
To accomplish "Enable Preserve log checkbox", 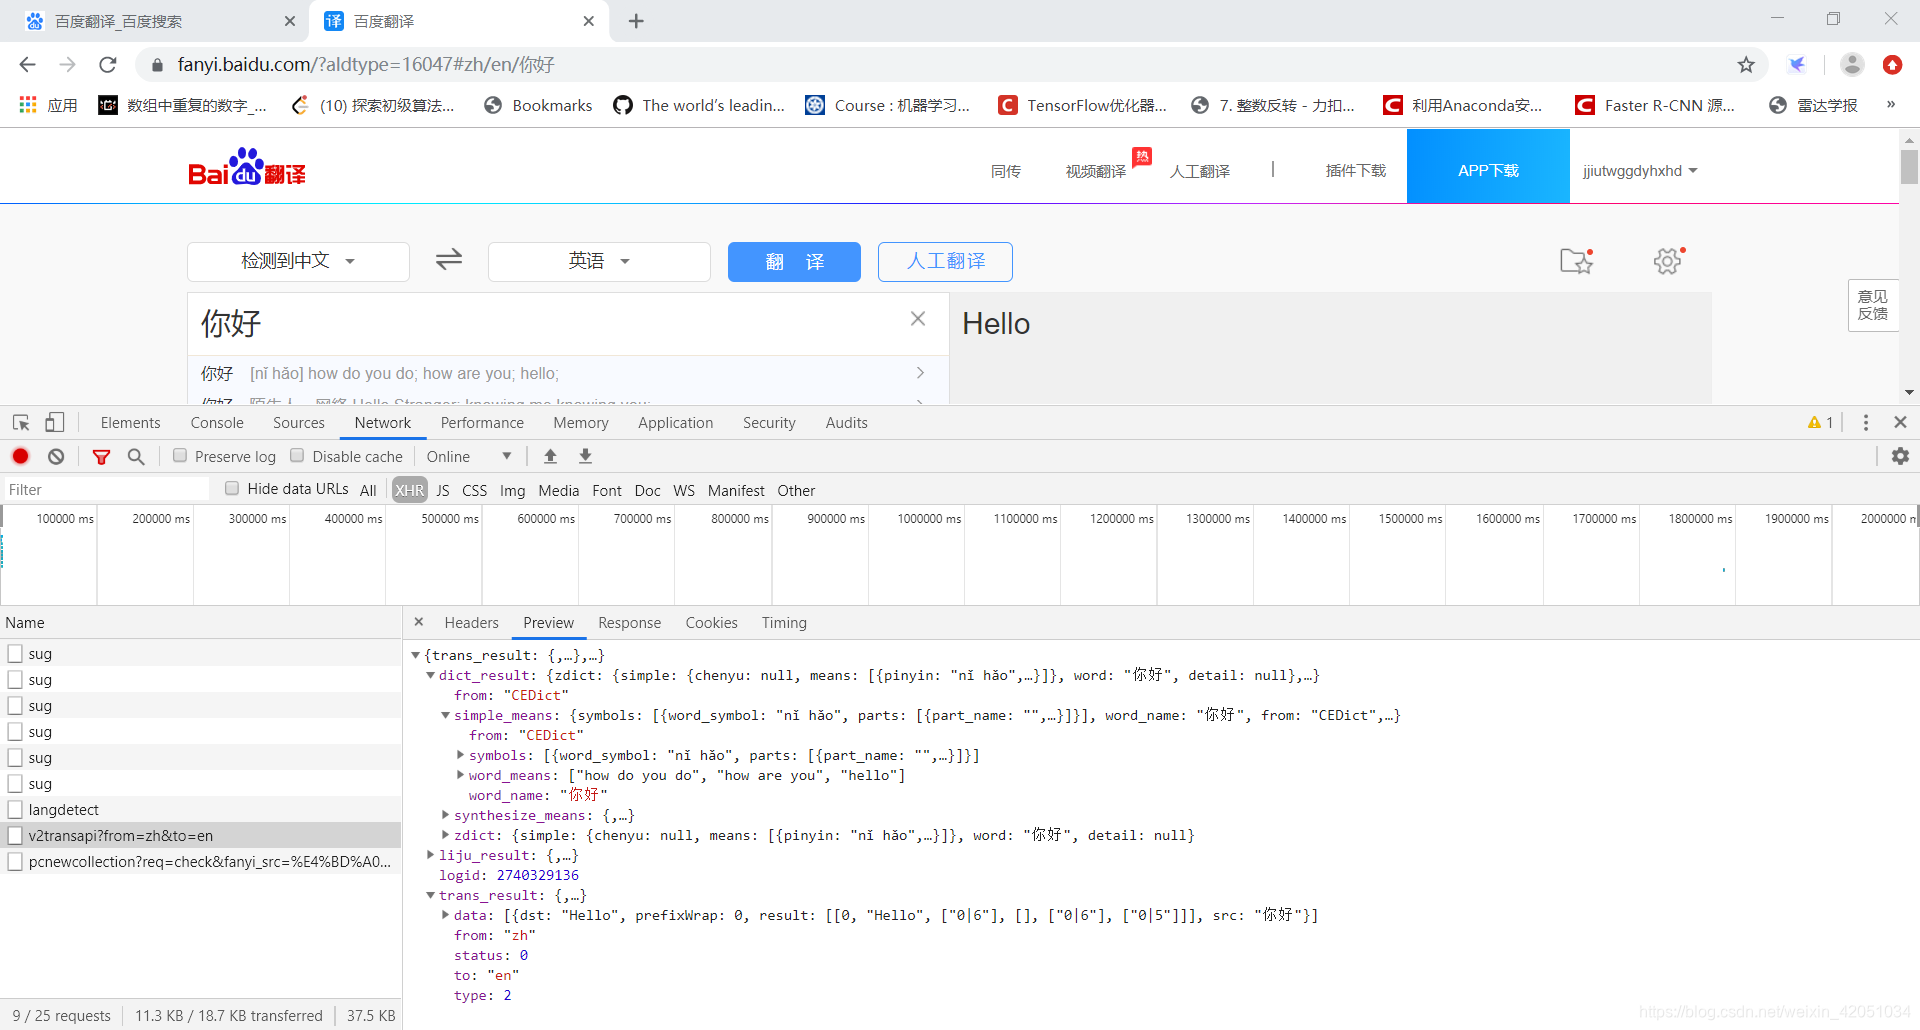I will tap(180, 456).
